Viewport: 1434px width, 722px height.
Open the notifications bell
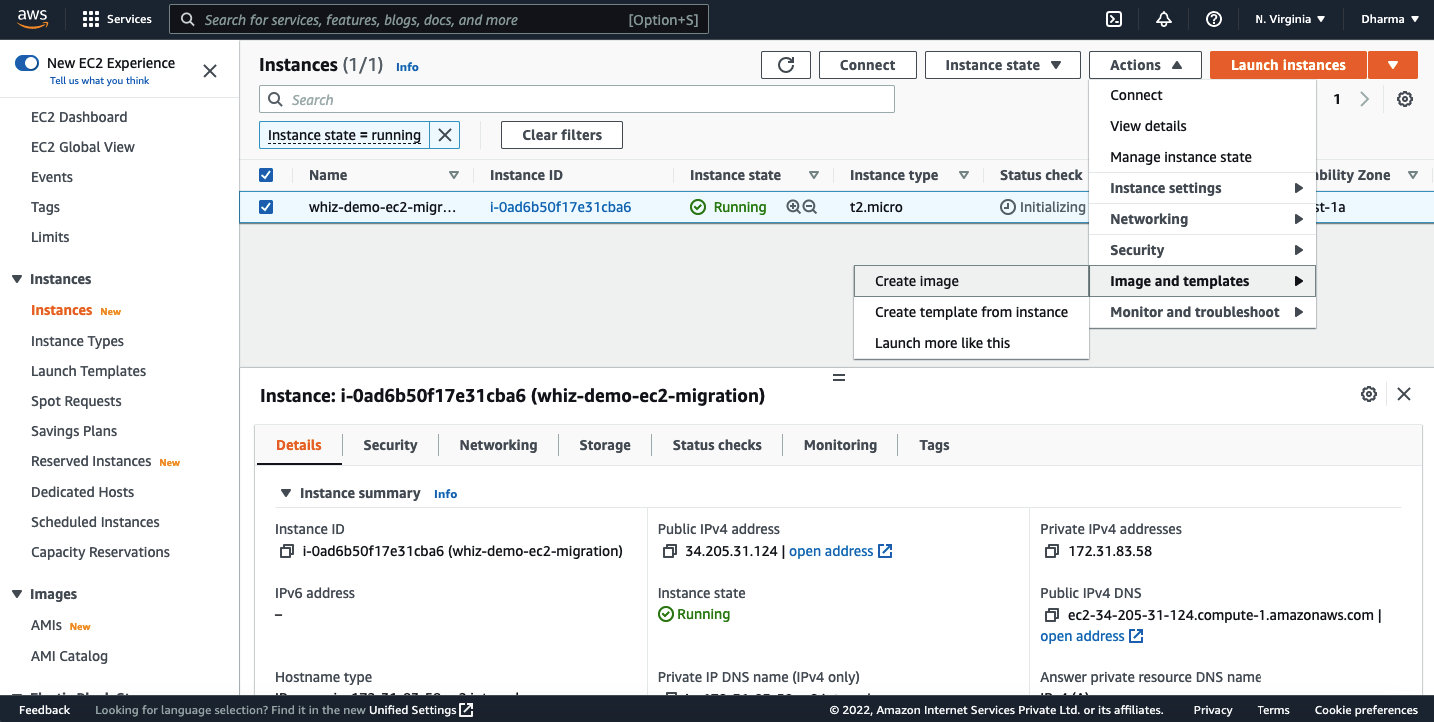[x=1163, y=19]
